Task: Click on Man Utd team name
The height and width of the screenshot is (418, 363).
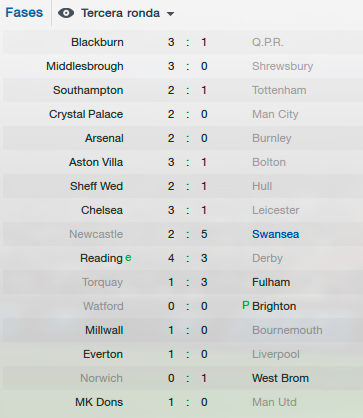Action: (x=274, y=402)
